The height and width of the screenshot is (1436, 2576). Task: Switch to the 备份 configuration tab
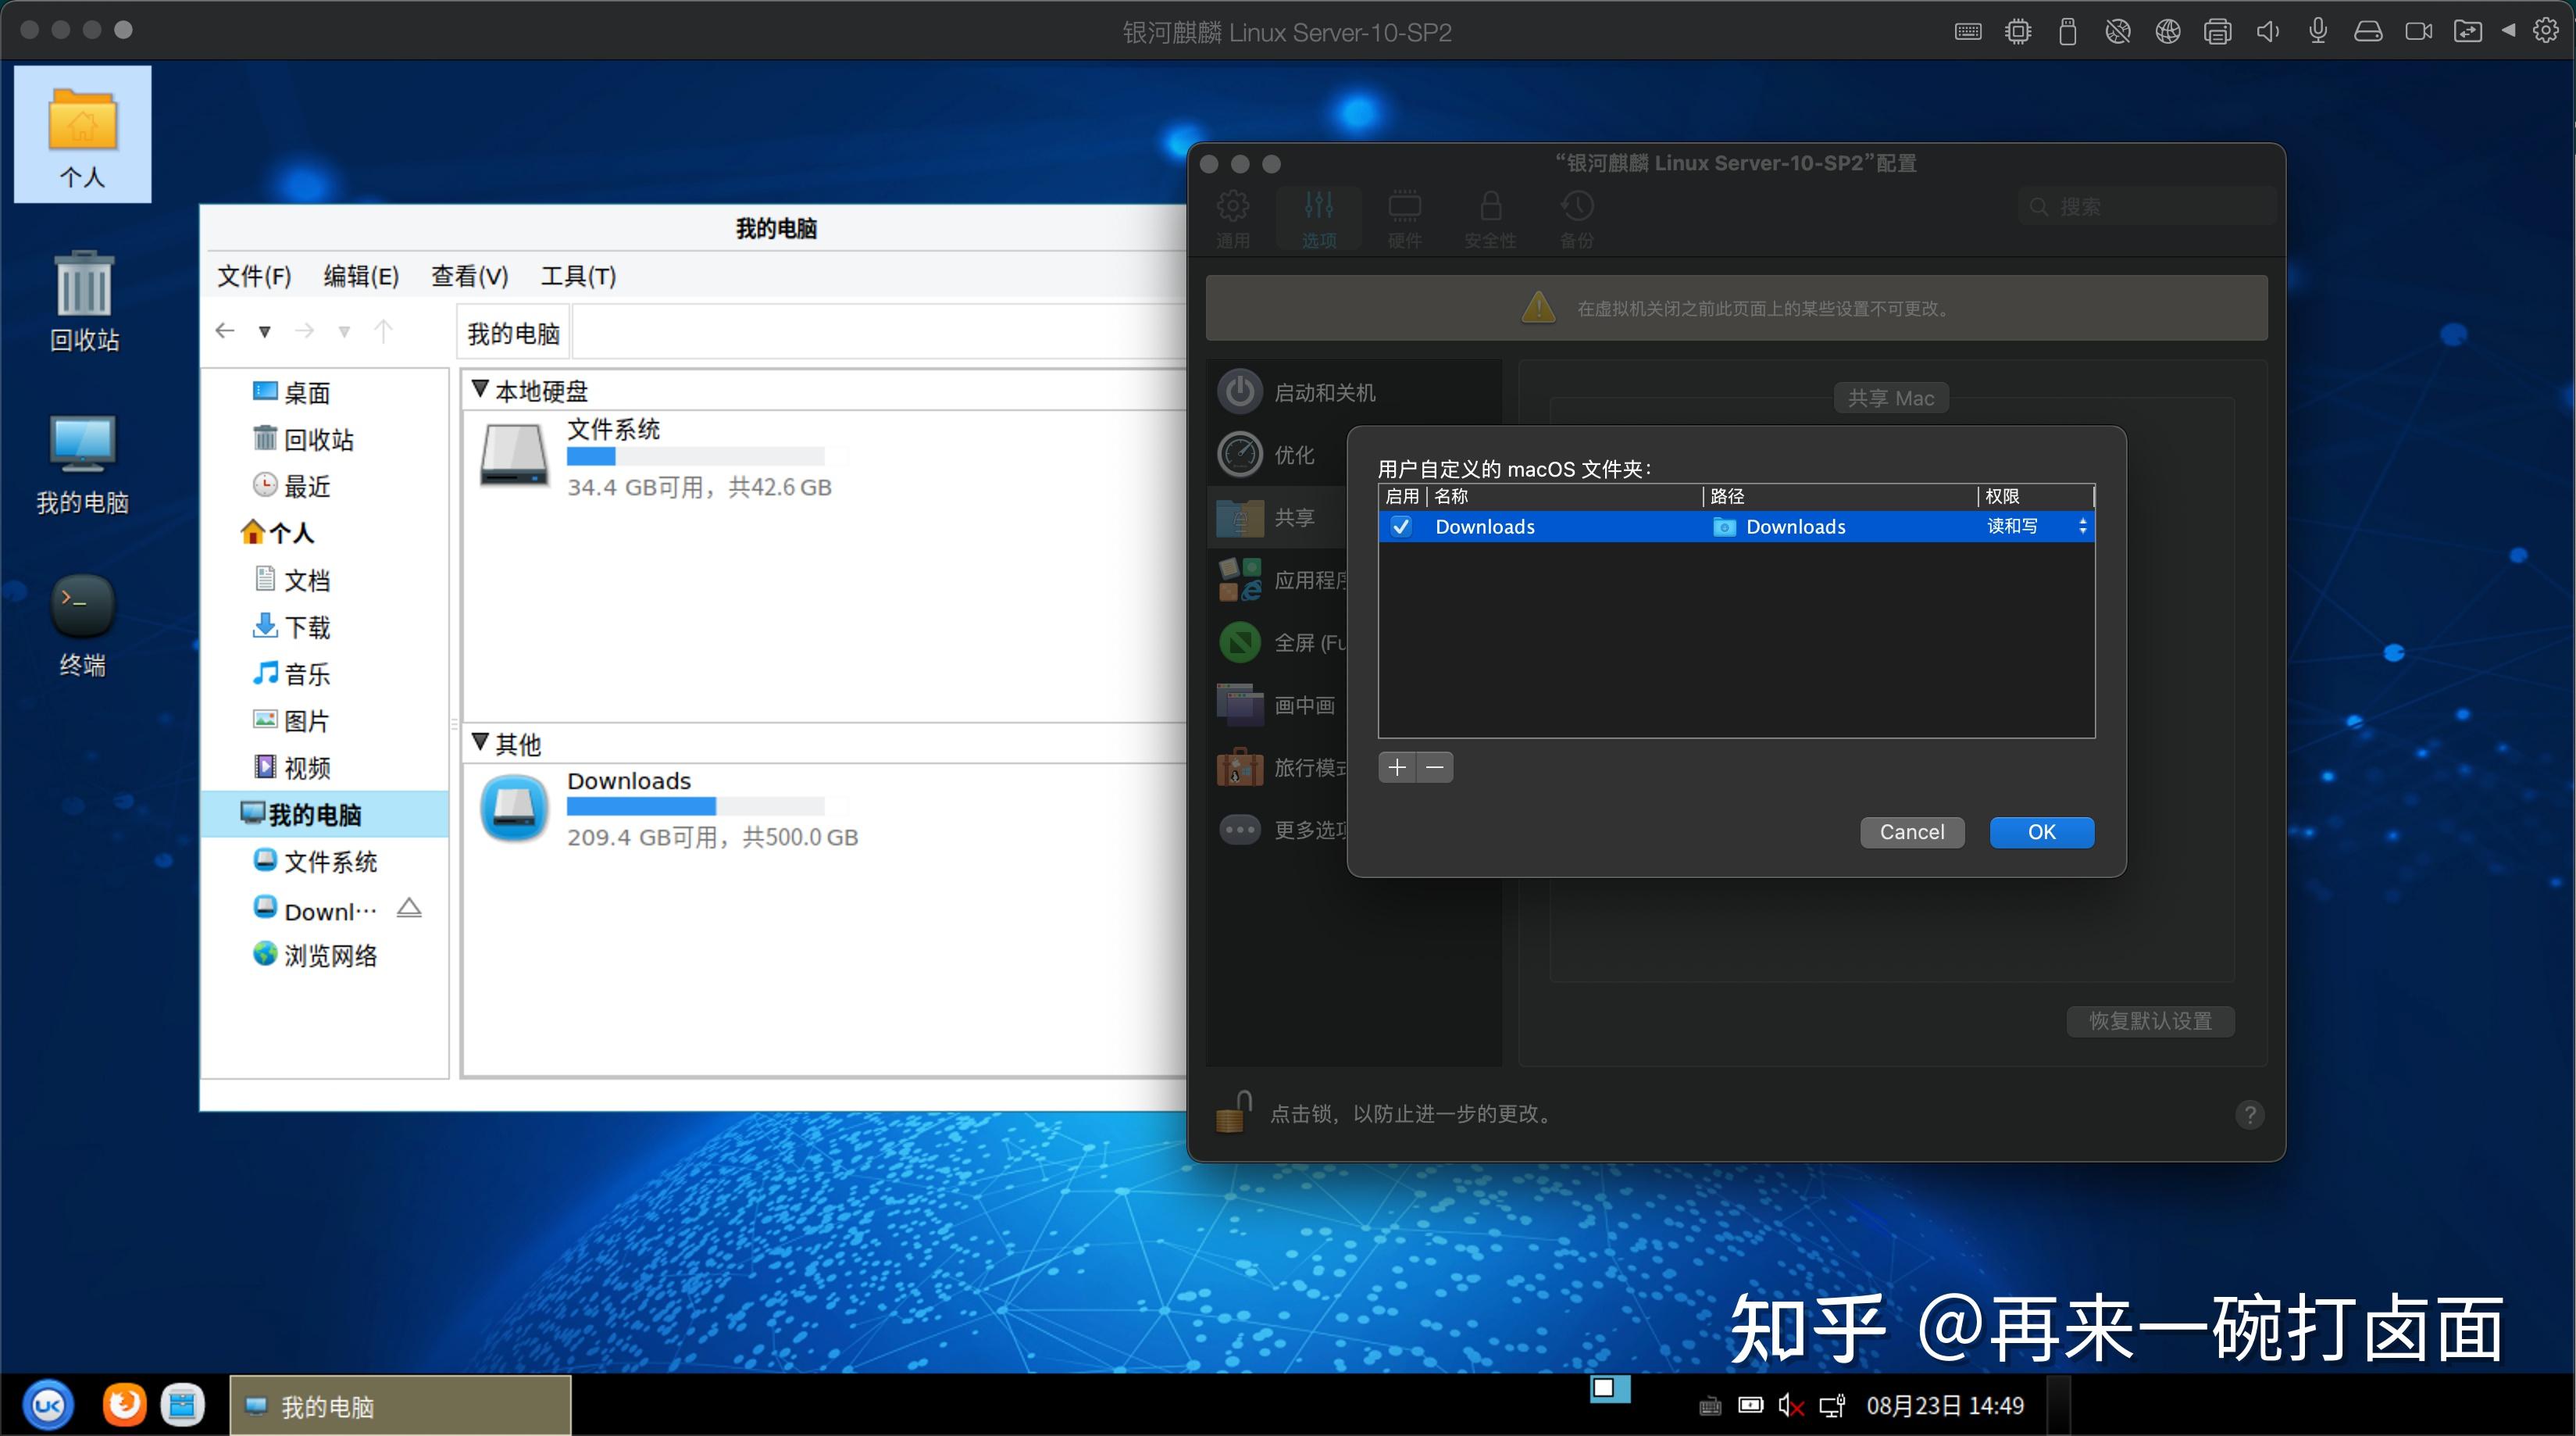coord(1577,218)
